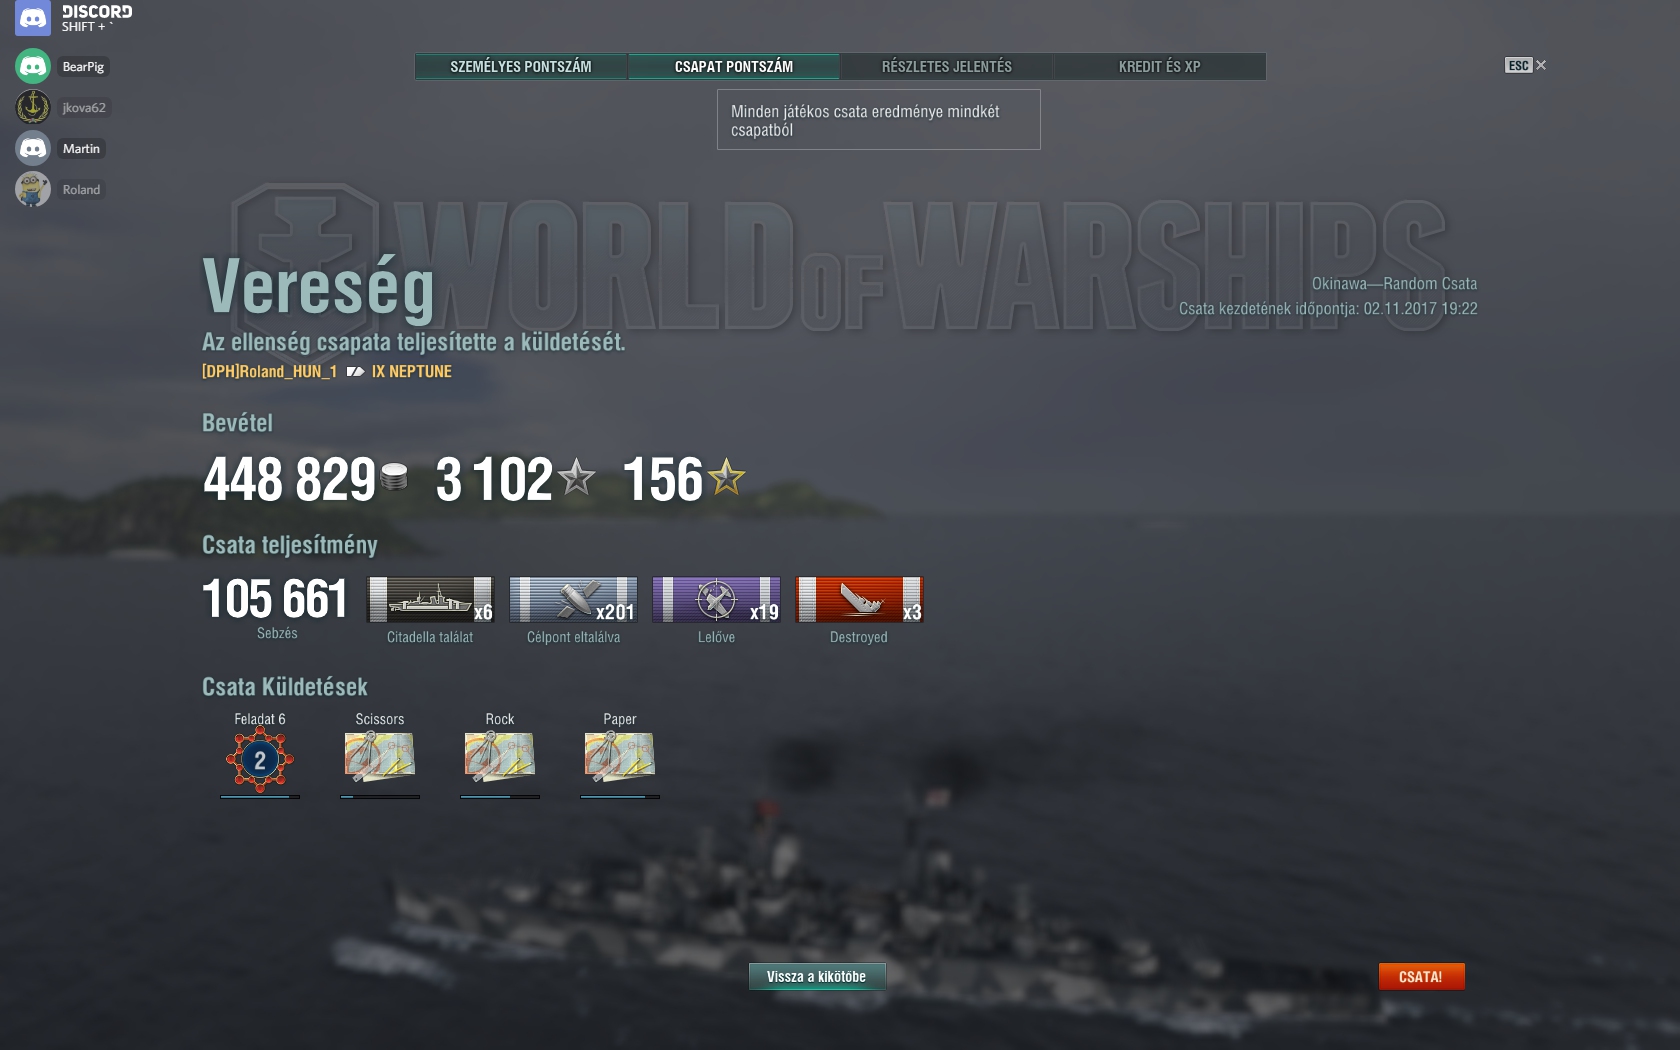Click the Citadella találat ribbon icon
This screenshot has height=1050, width=1680.
pos(431,600)
